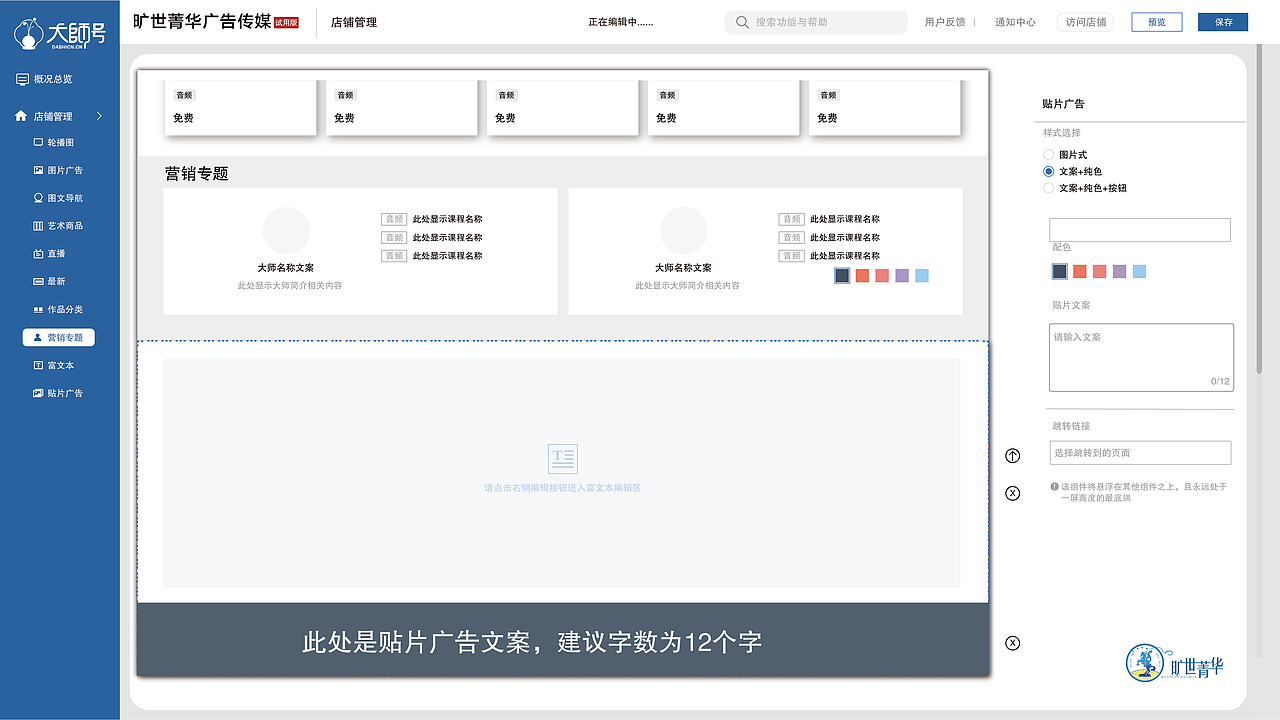Click first 免费 audio card

point(240,108)
